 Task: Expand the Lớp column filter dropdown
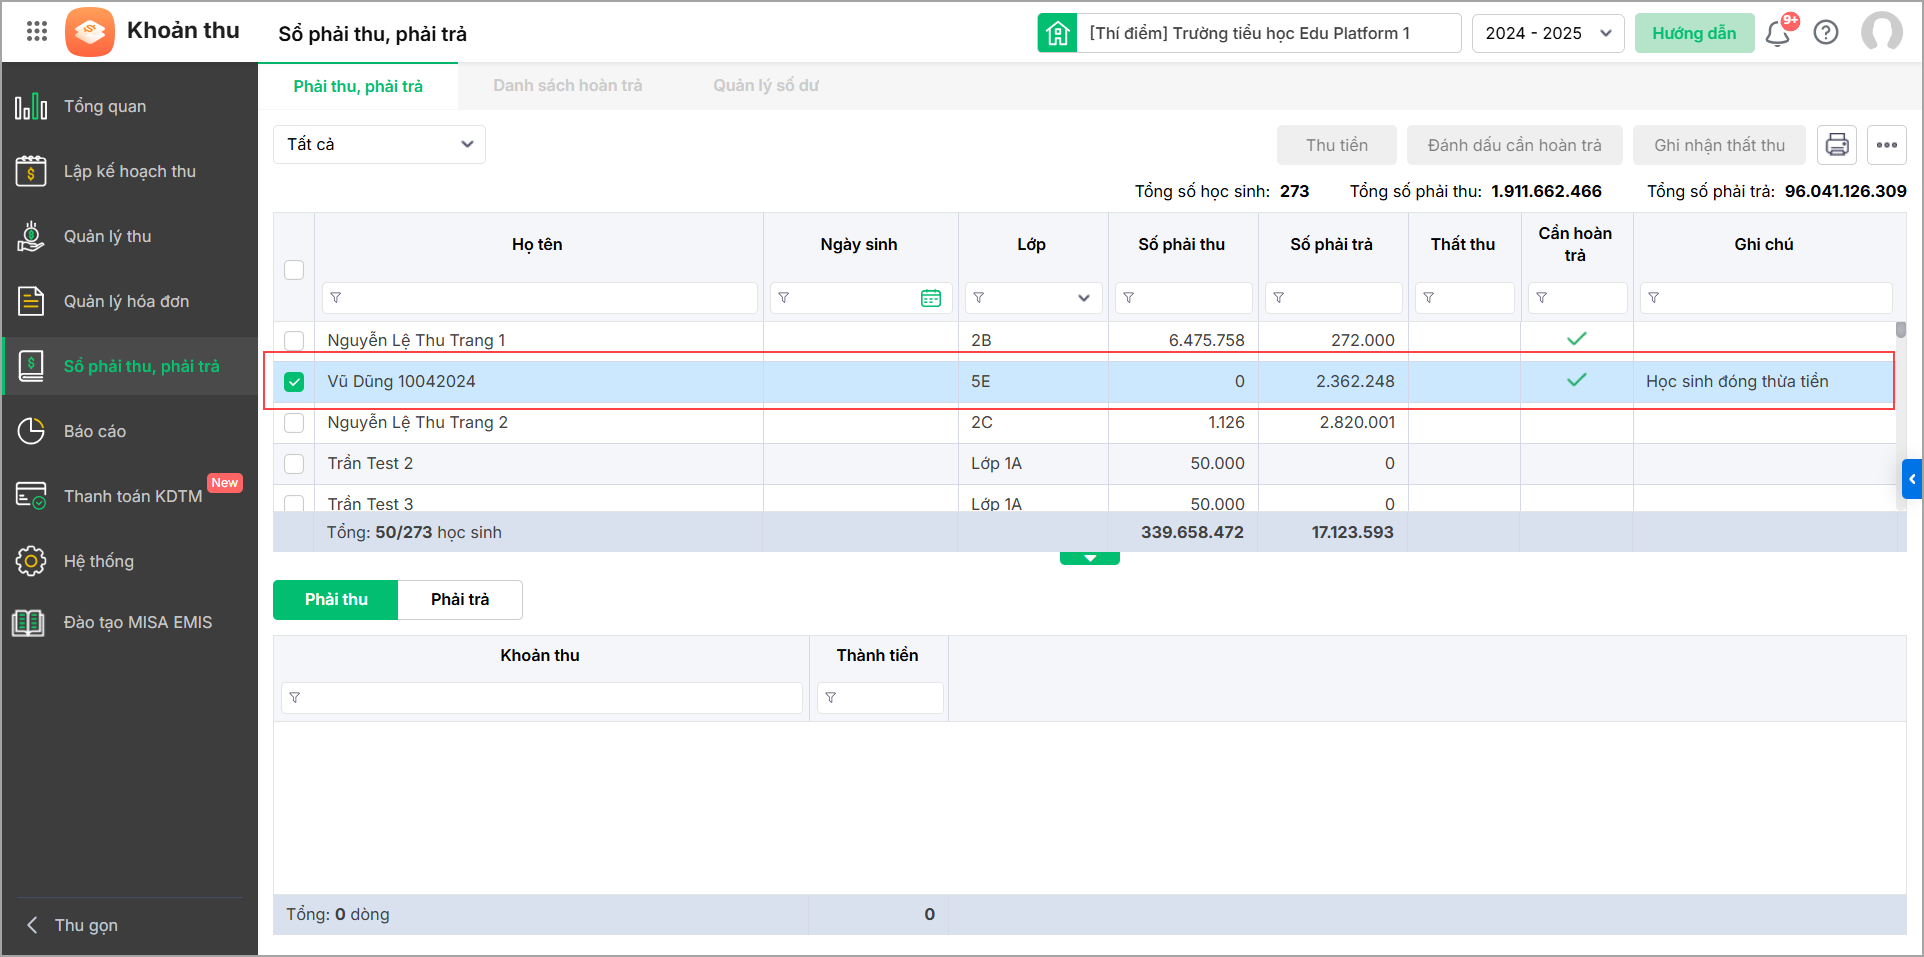pos(1083,298)
